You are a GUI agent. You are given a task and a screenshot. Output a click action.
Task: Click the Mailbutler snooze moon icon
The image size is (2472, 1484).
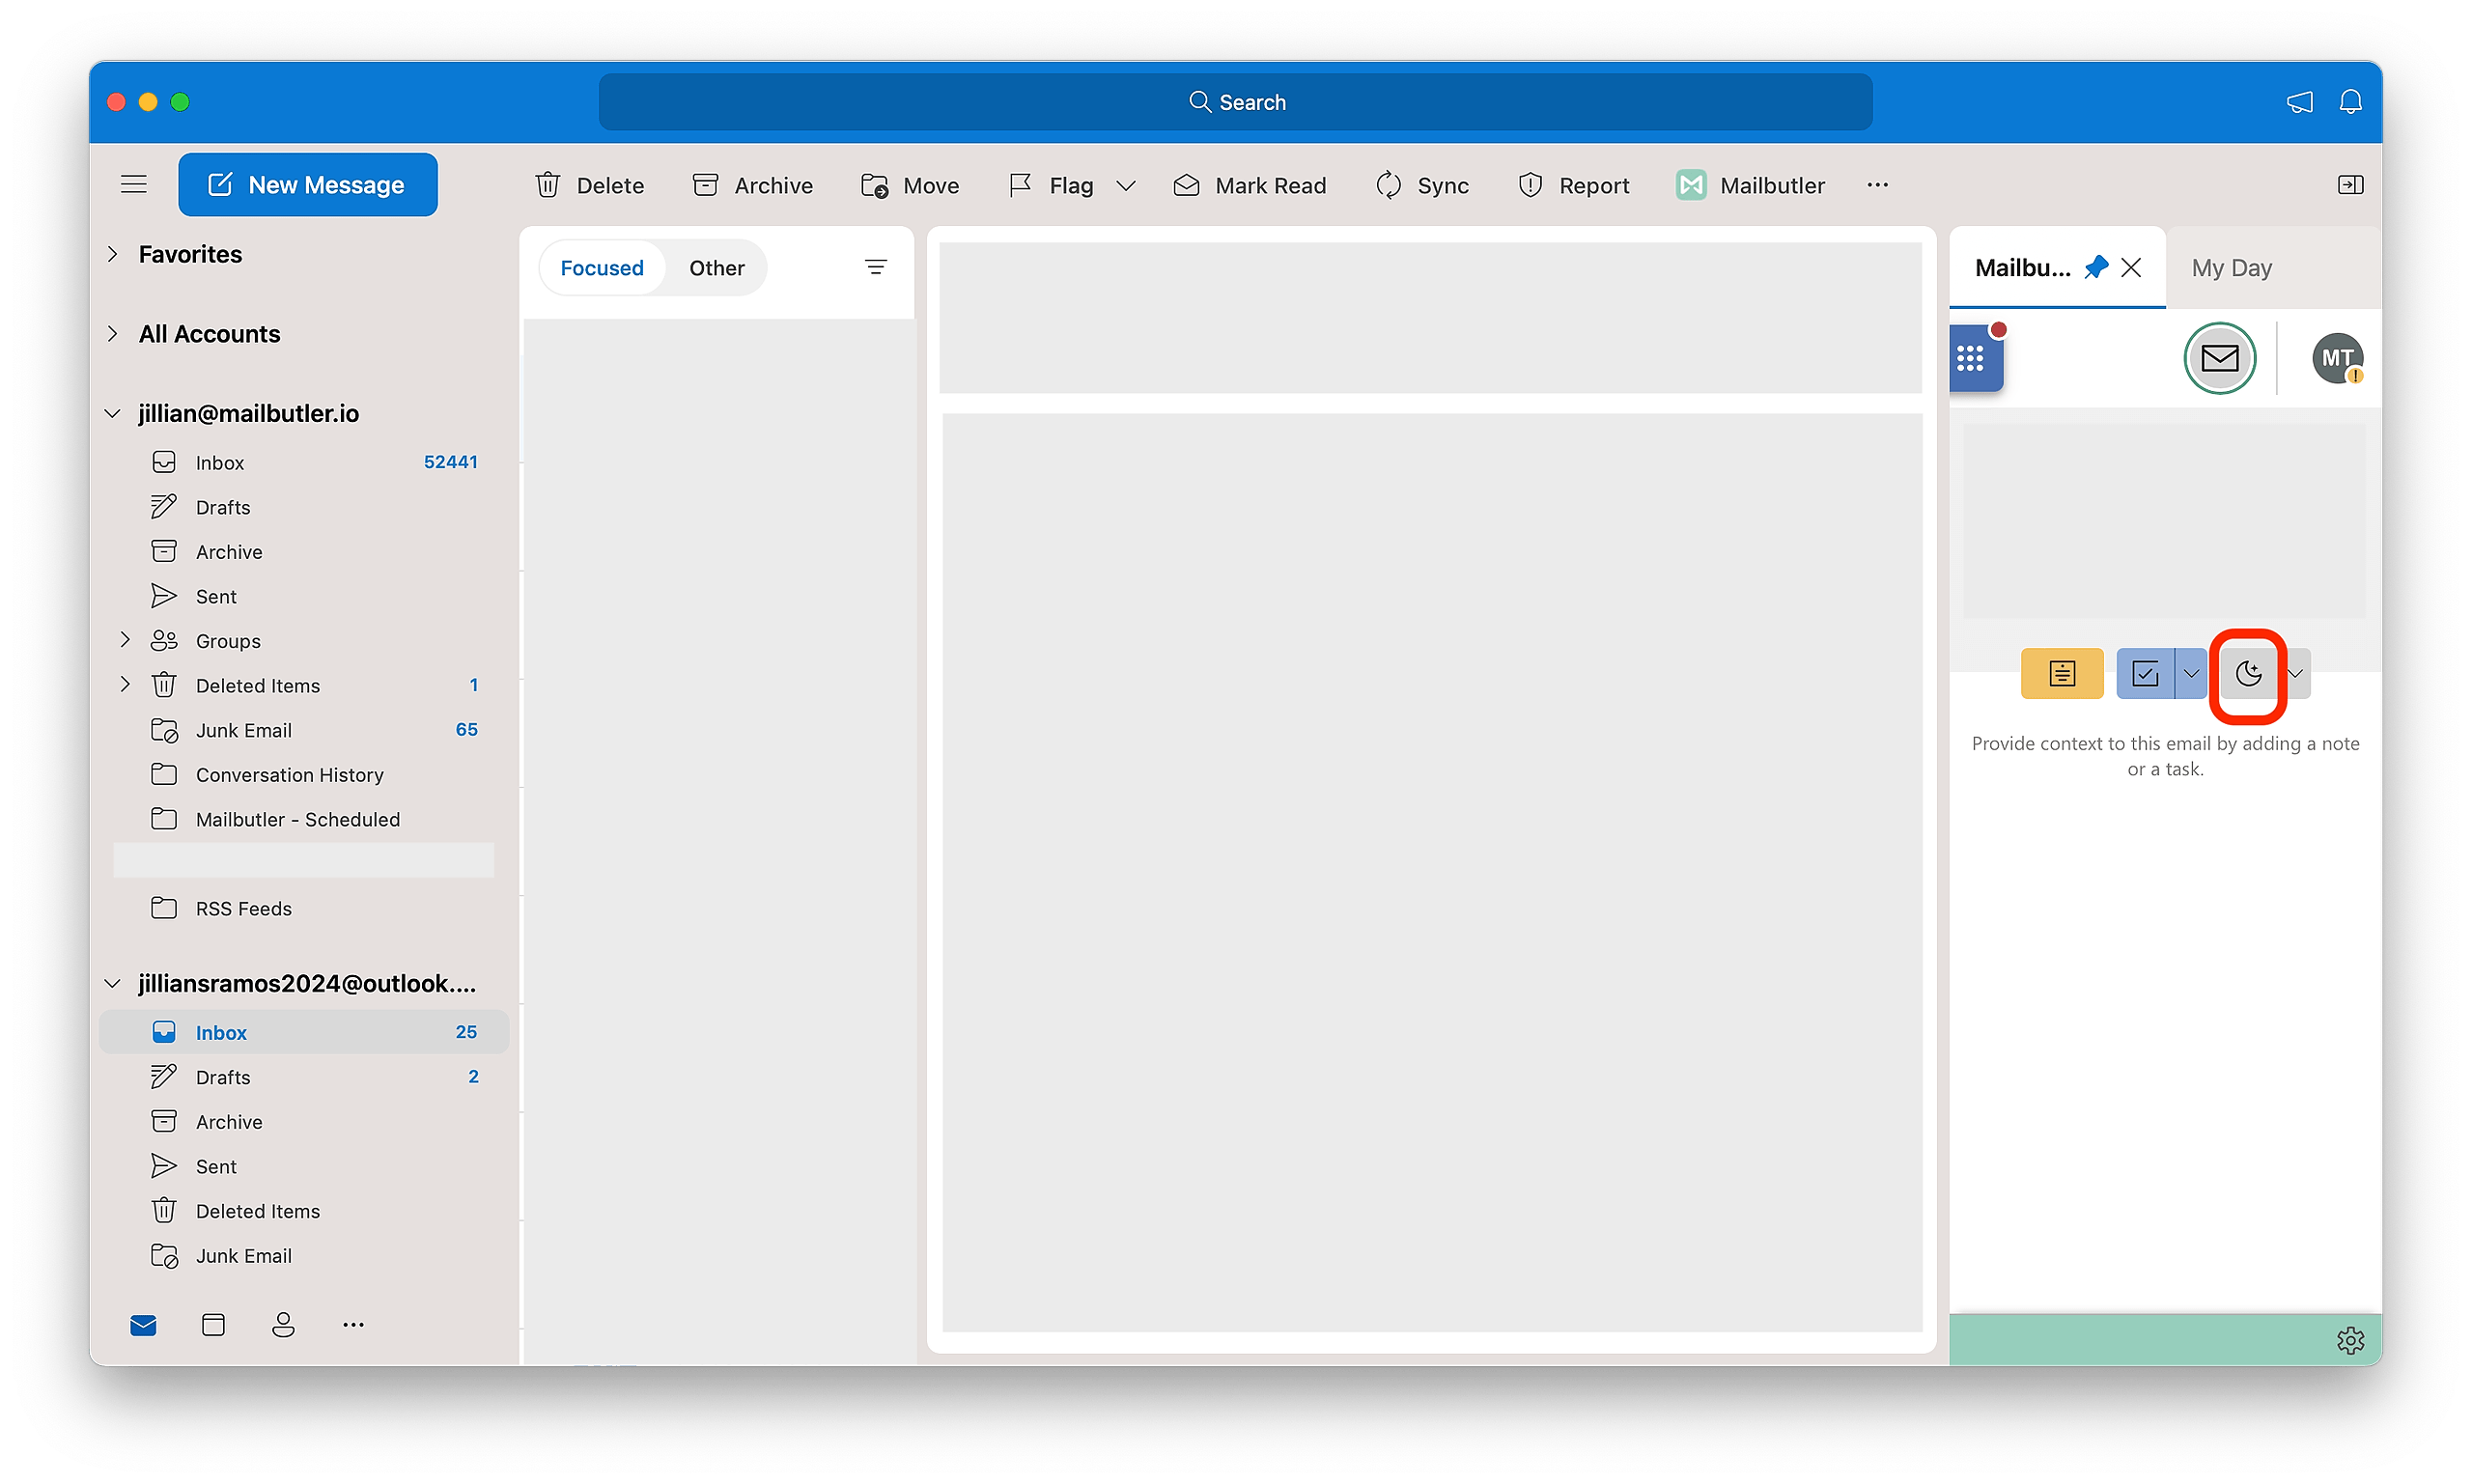click(x=2248, y=674)
